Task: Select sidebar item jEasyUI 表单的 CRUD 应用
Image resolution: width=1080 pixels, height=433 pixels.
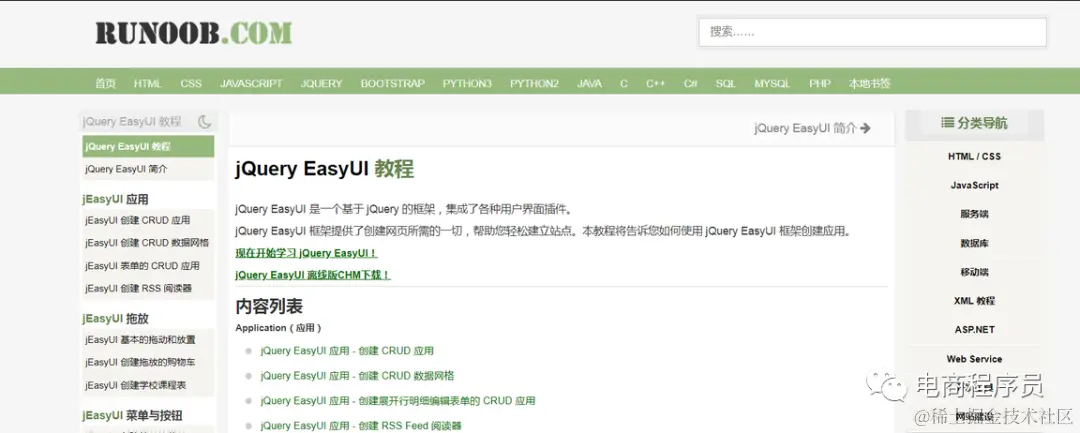Action: click(148, 266)
